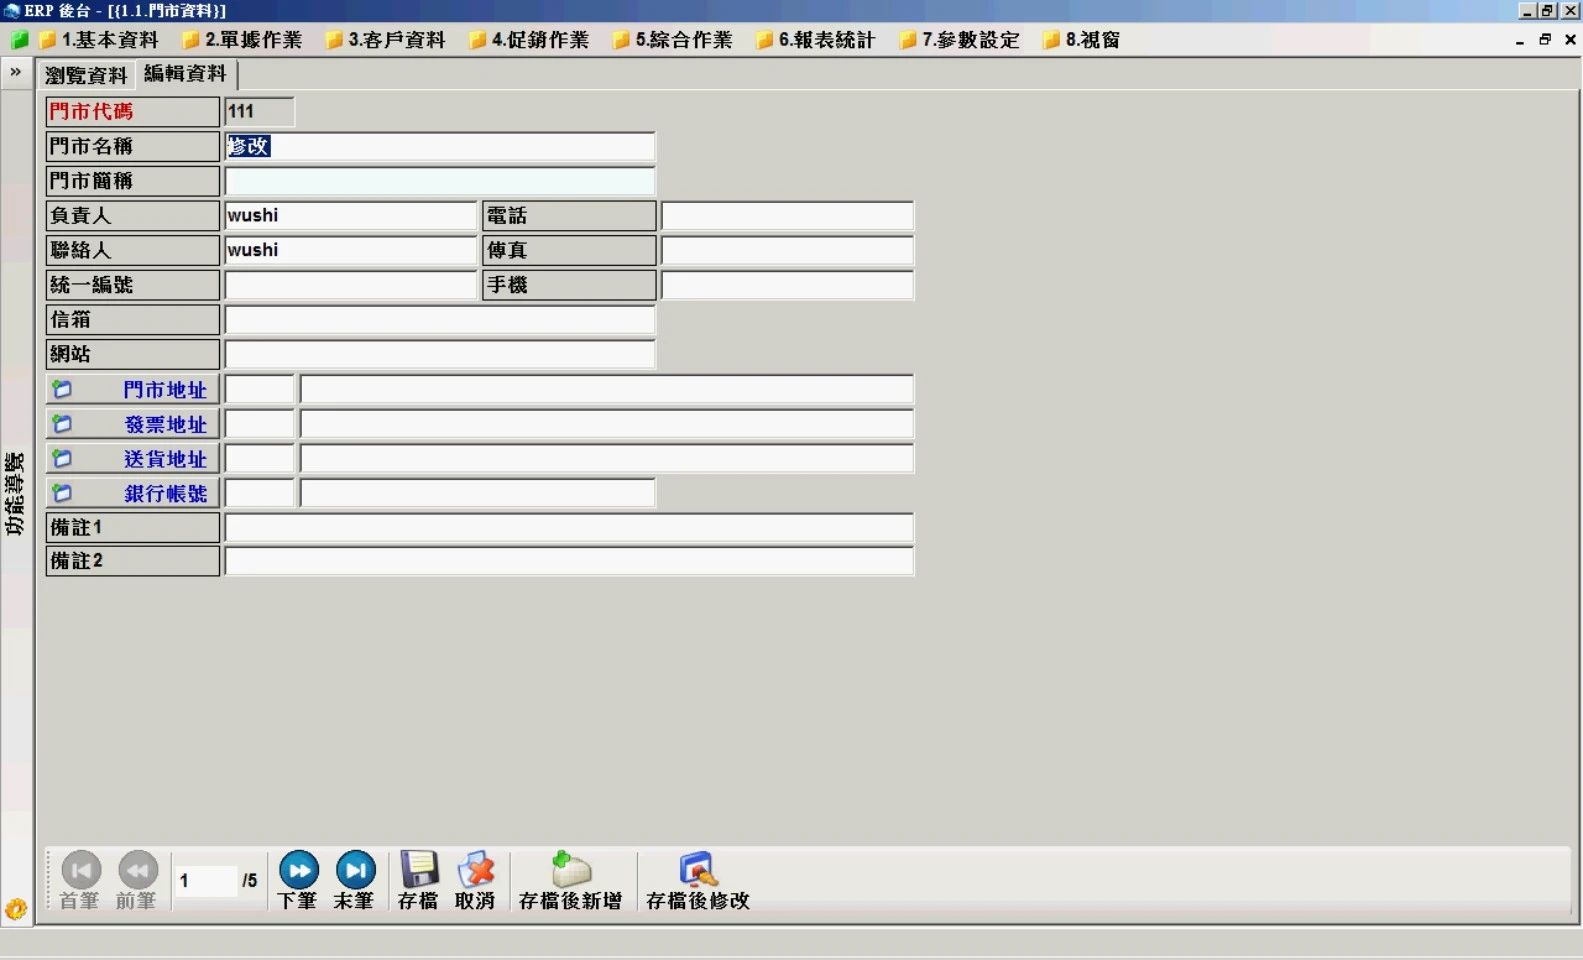Click 電話 input field
1583x960 pixels.
click(x=787, y=215)
